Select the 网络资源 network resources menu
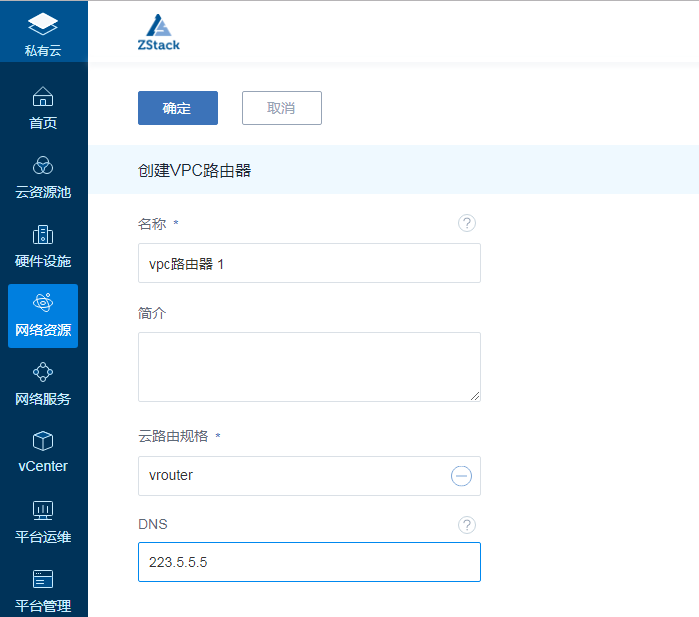 [x=43, y=316]
